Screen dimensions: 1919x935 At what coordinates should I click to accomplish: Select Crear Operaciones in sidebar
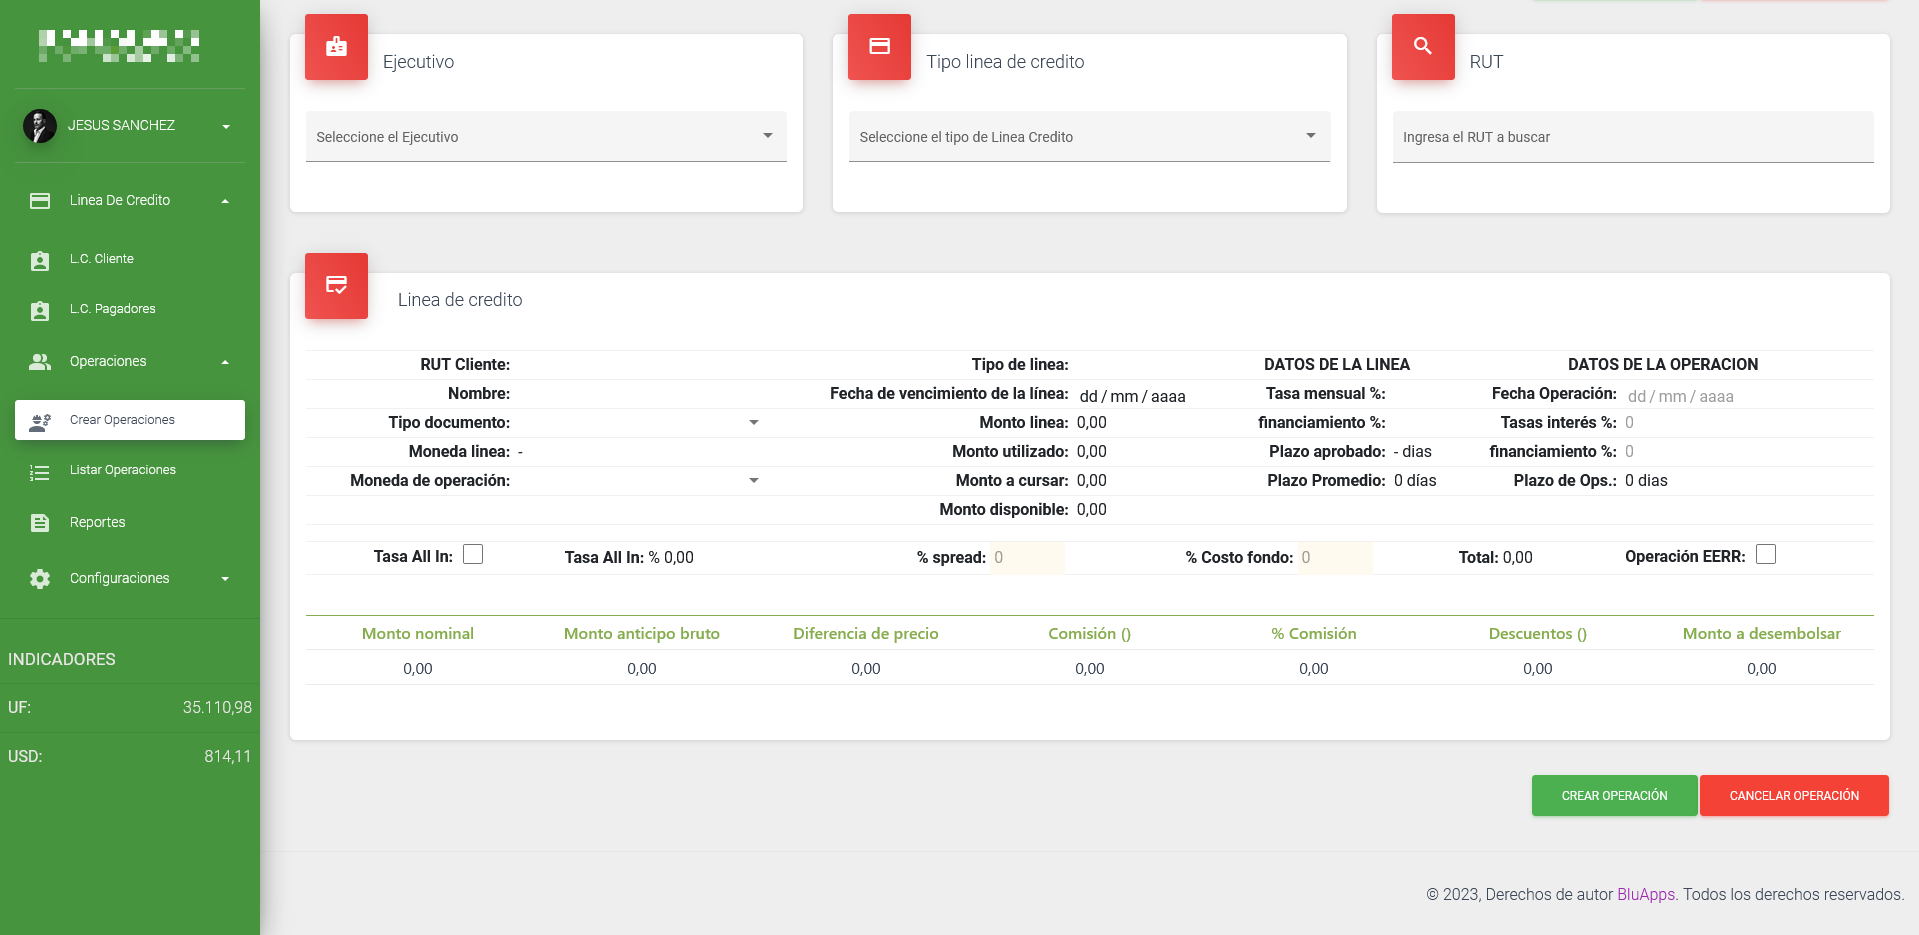[130, 420]
